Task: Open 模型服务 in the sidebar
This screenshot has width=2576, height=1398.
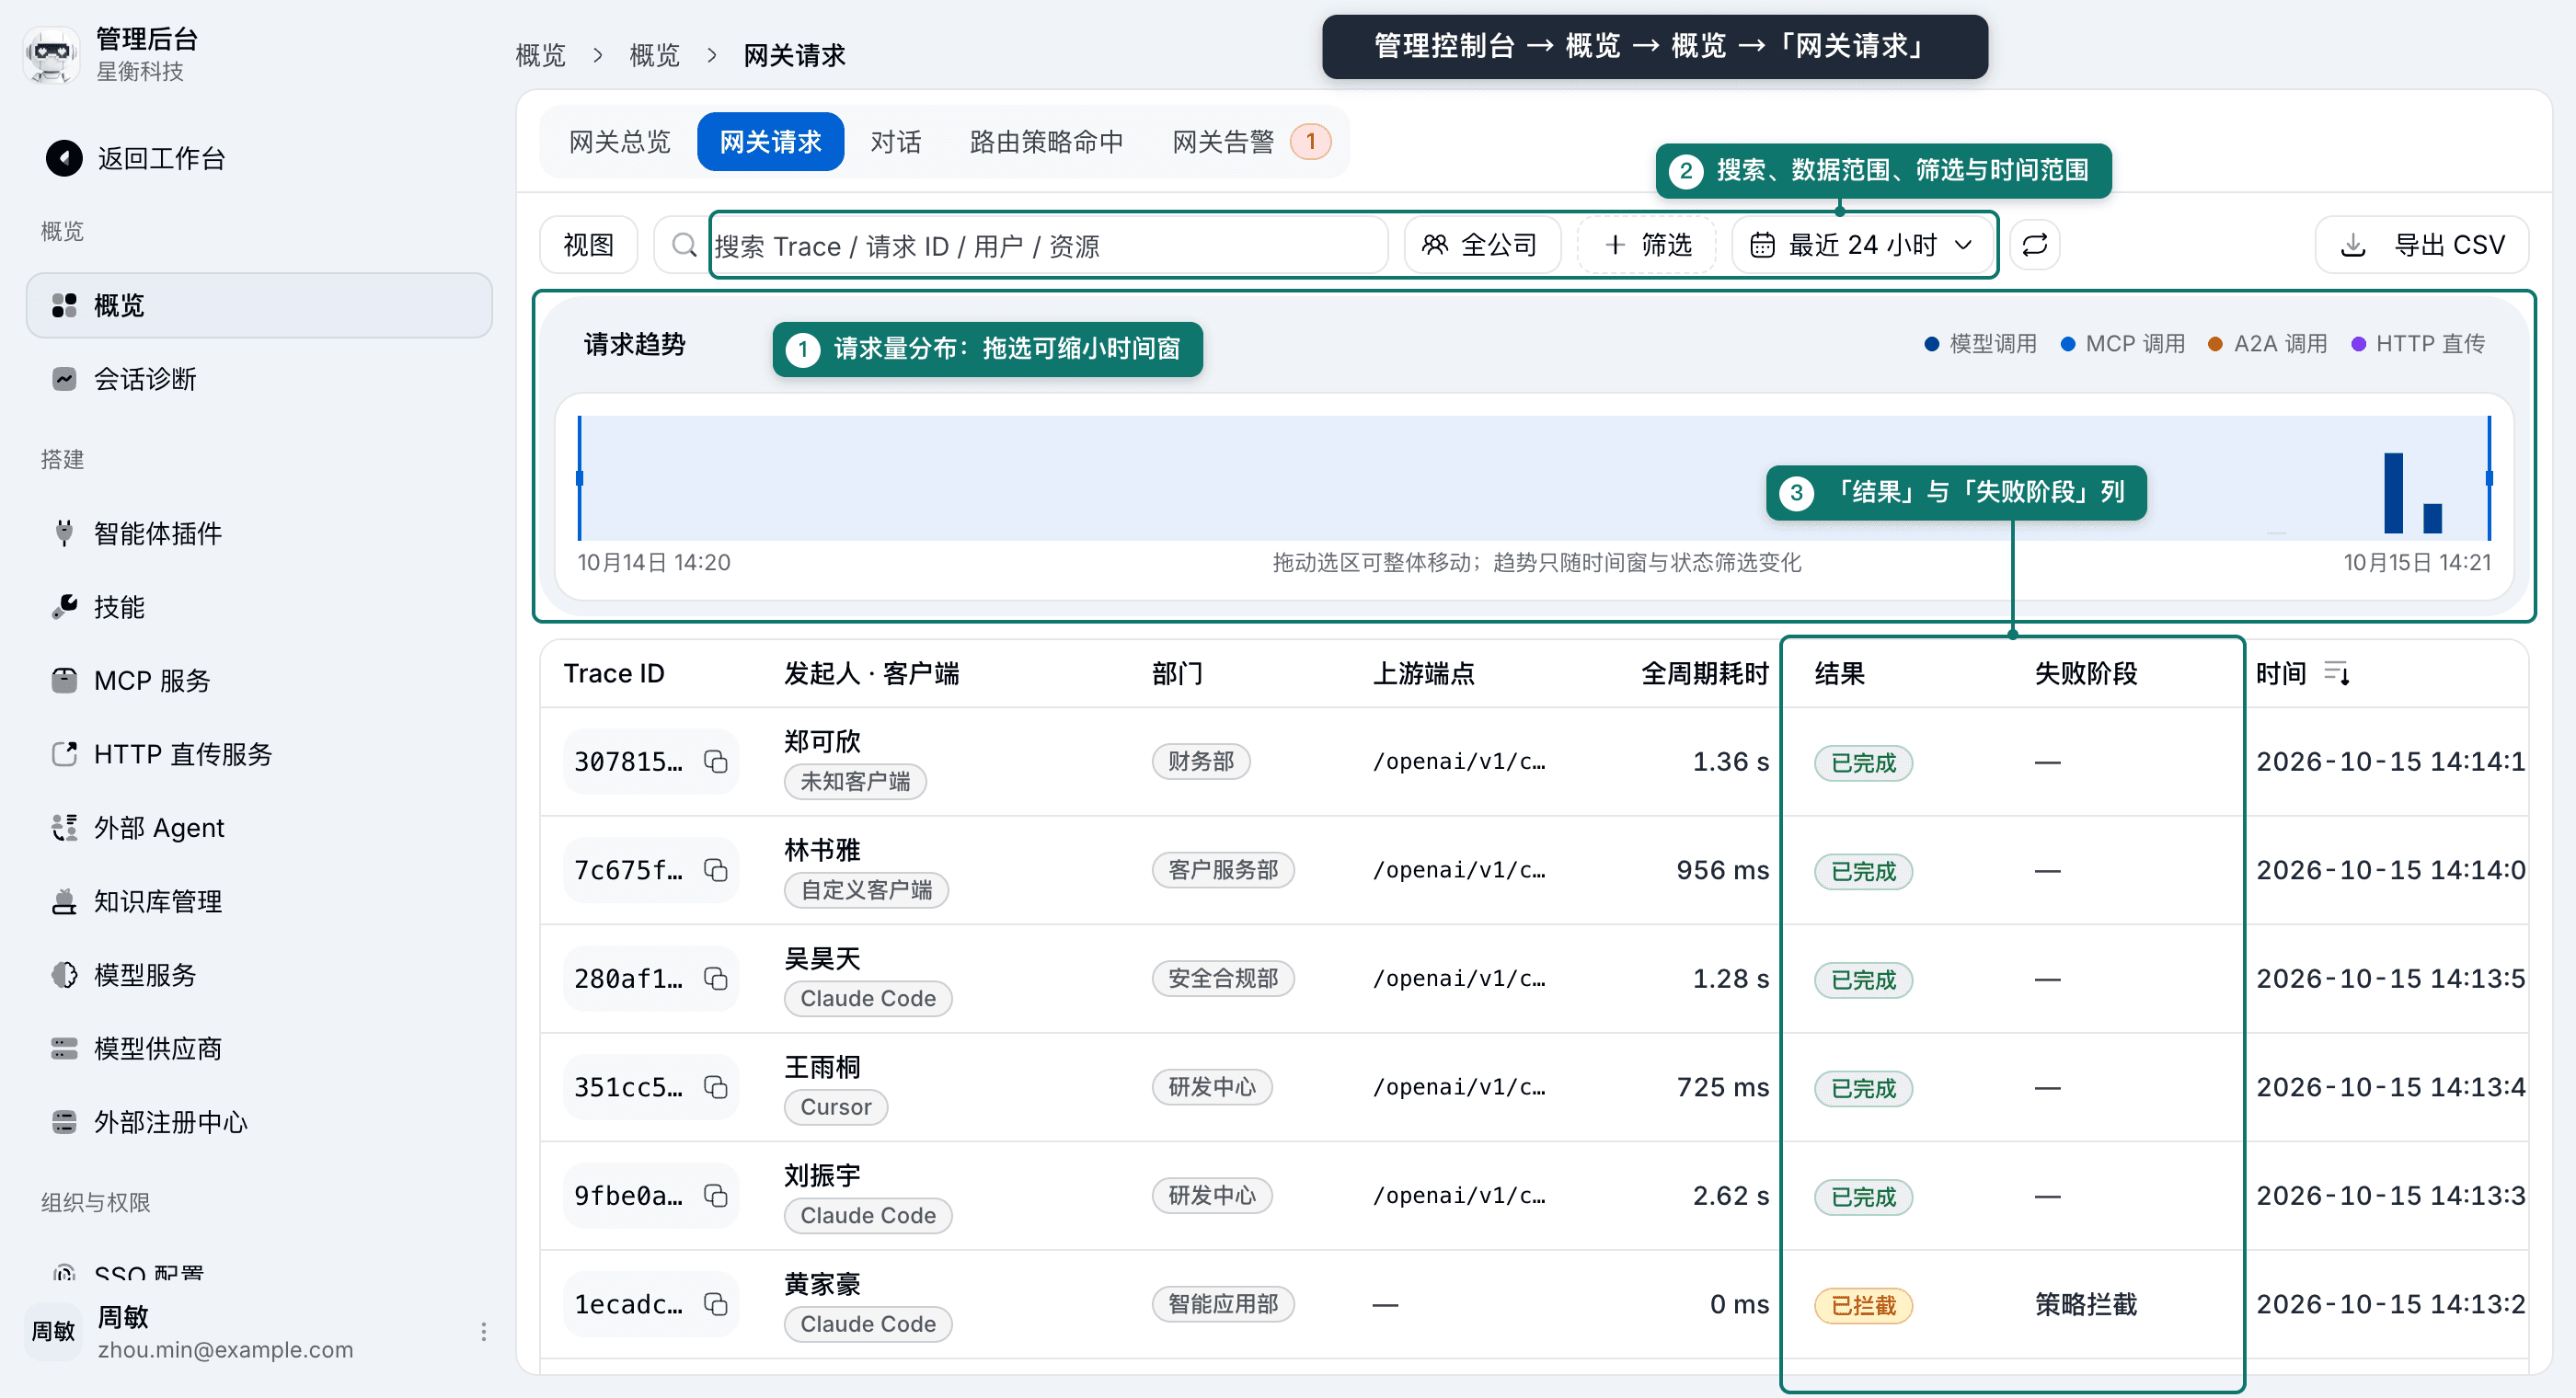Action: (x=258, y=975)
